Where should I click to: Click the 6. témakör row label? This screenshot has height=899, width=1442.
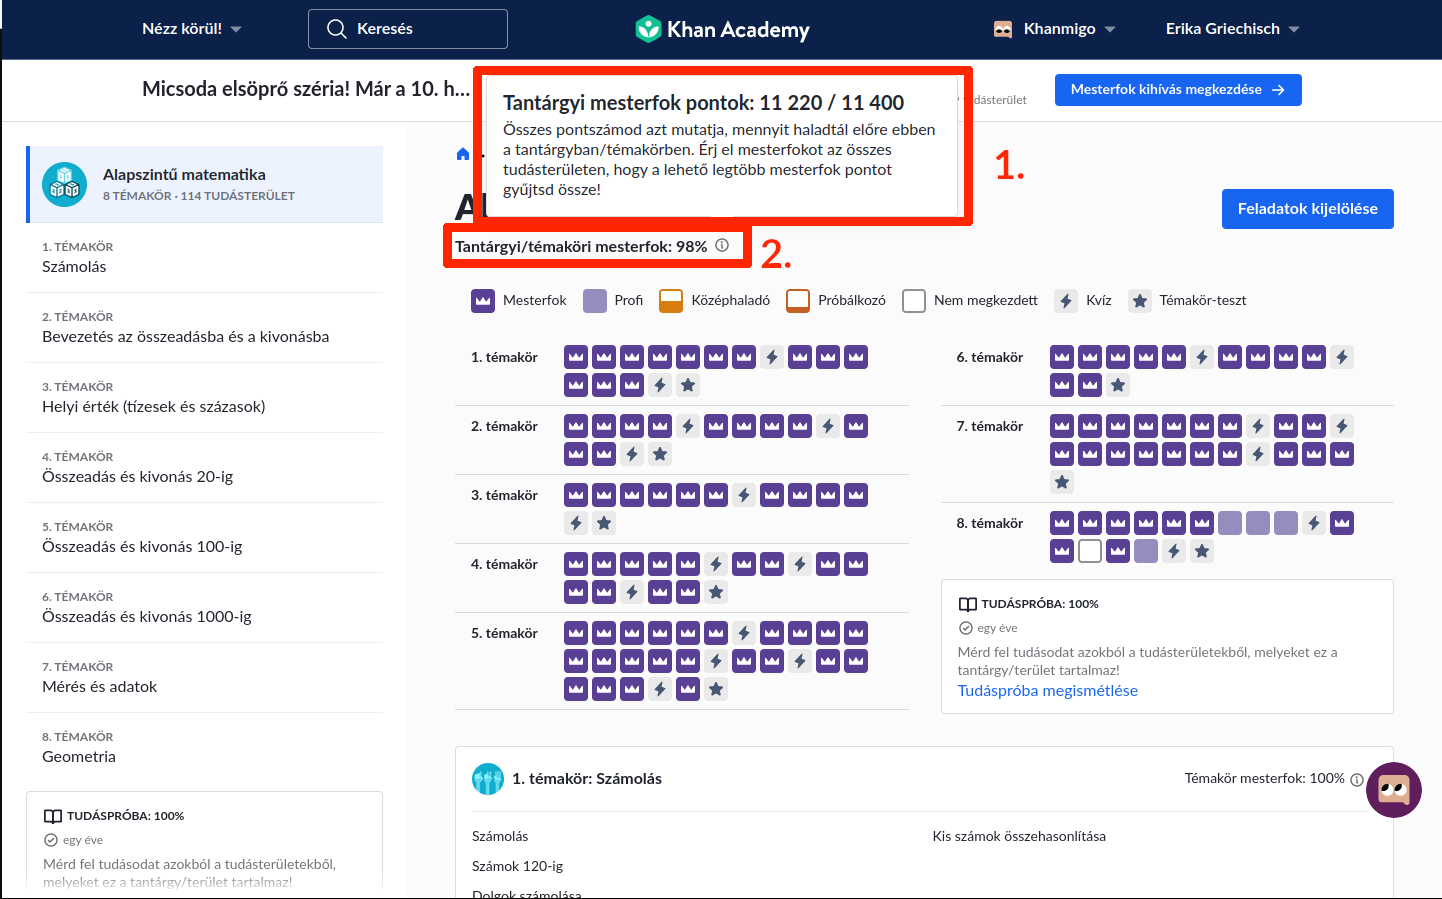(990, 357)
